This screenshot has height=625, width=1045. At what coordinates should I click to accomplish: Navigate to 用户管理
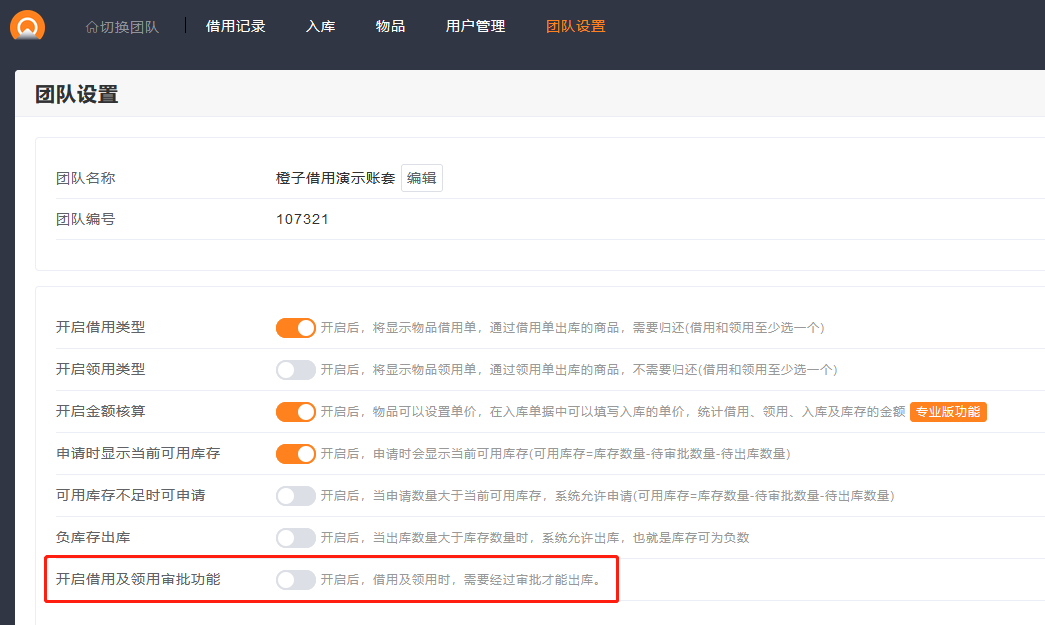(475, 26)
